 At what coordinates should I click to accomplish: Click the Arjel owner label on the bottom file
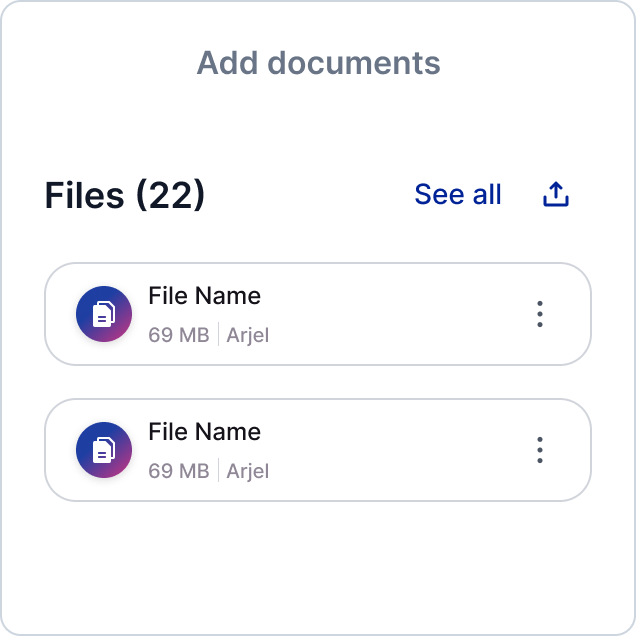tap(248, 471)
